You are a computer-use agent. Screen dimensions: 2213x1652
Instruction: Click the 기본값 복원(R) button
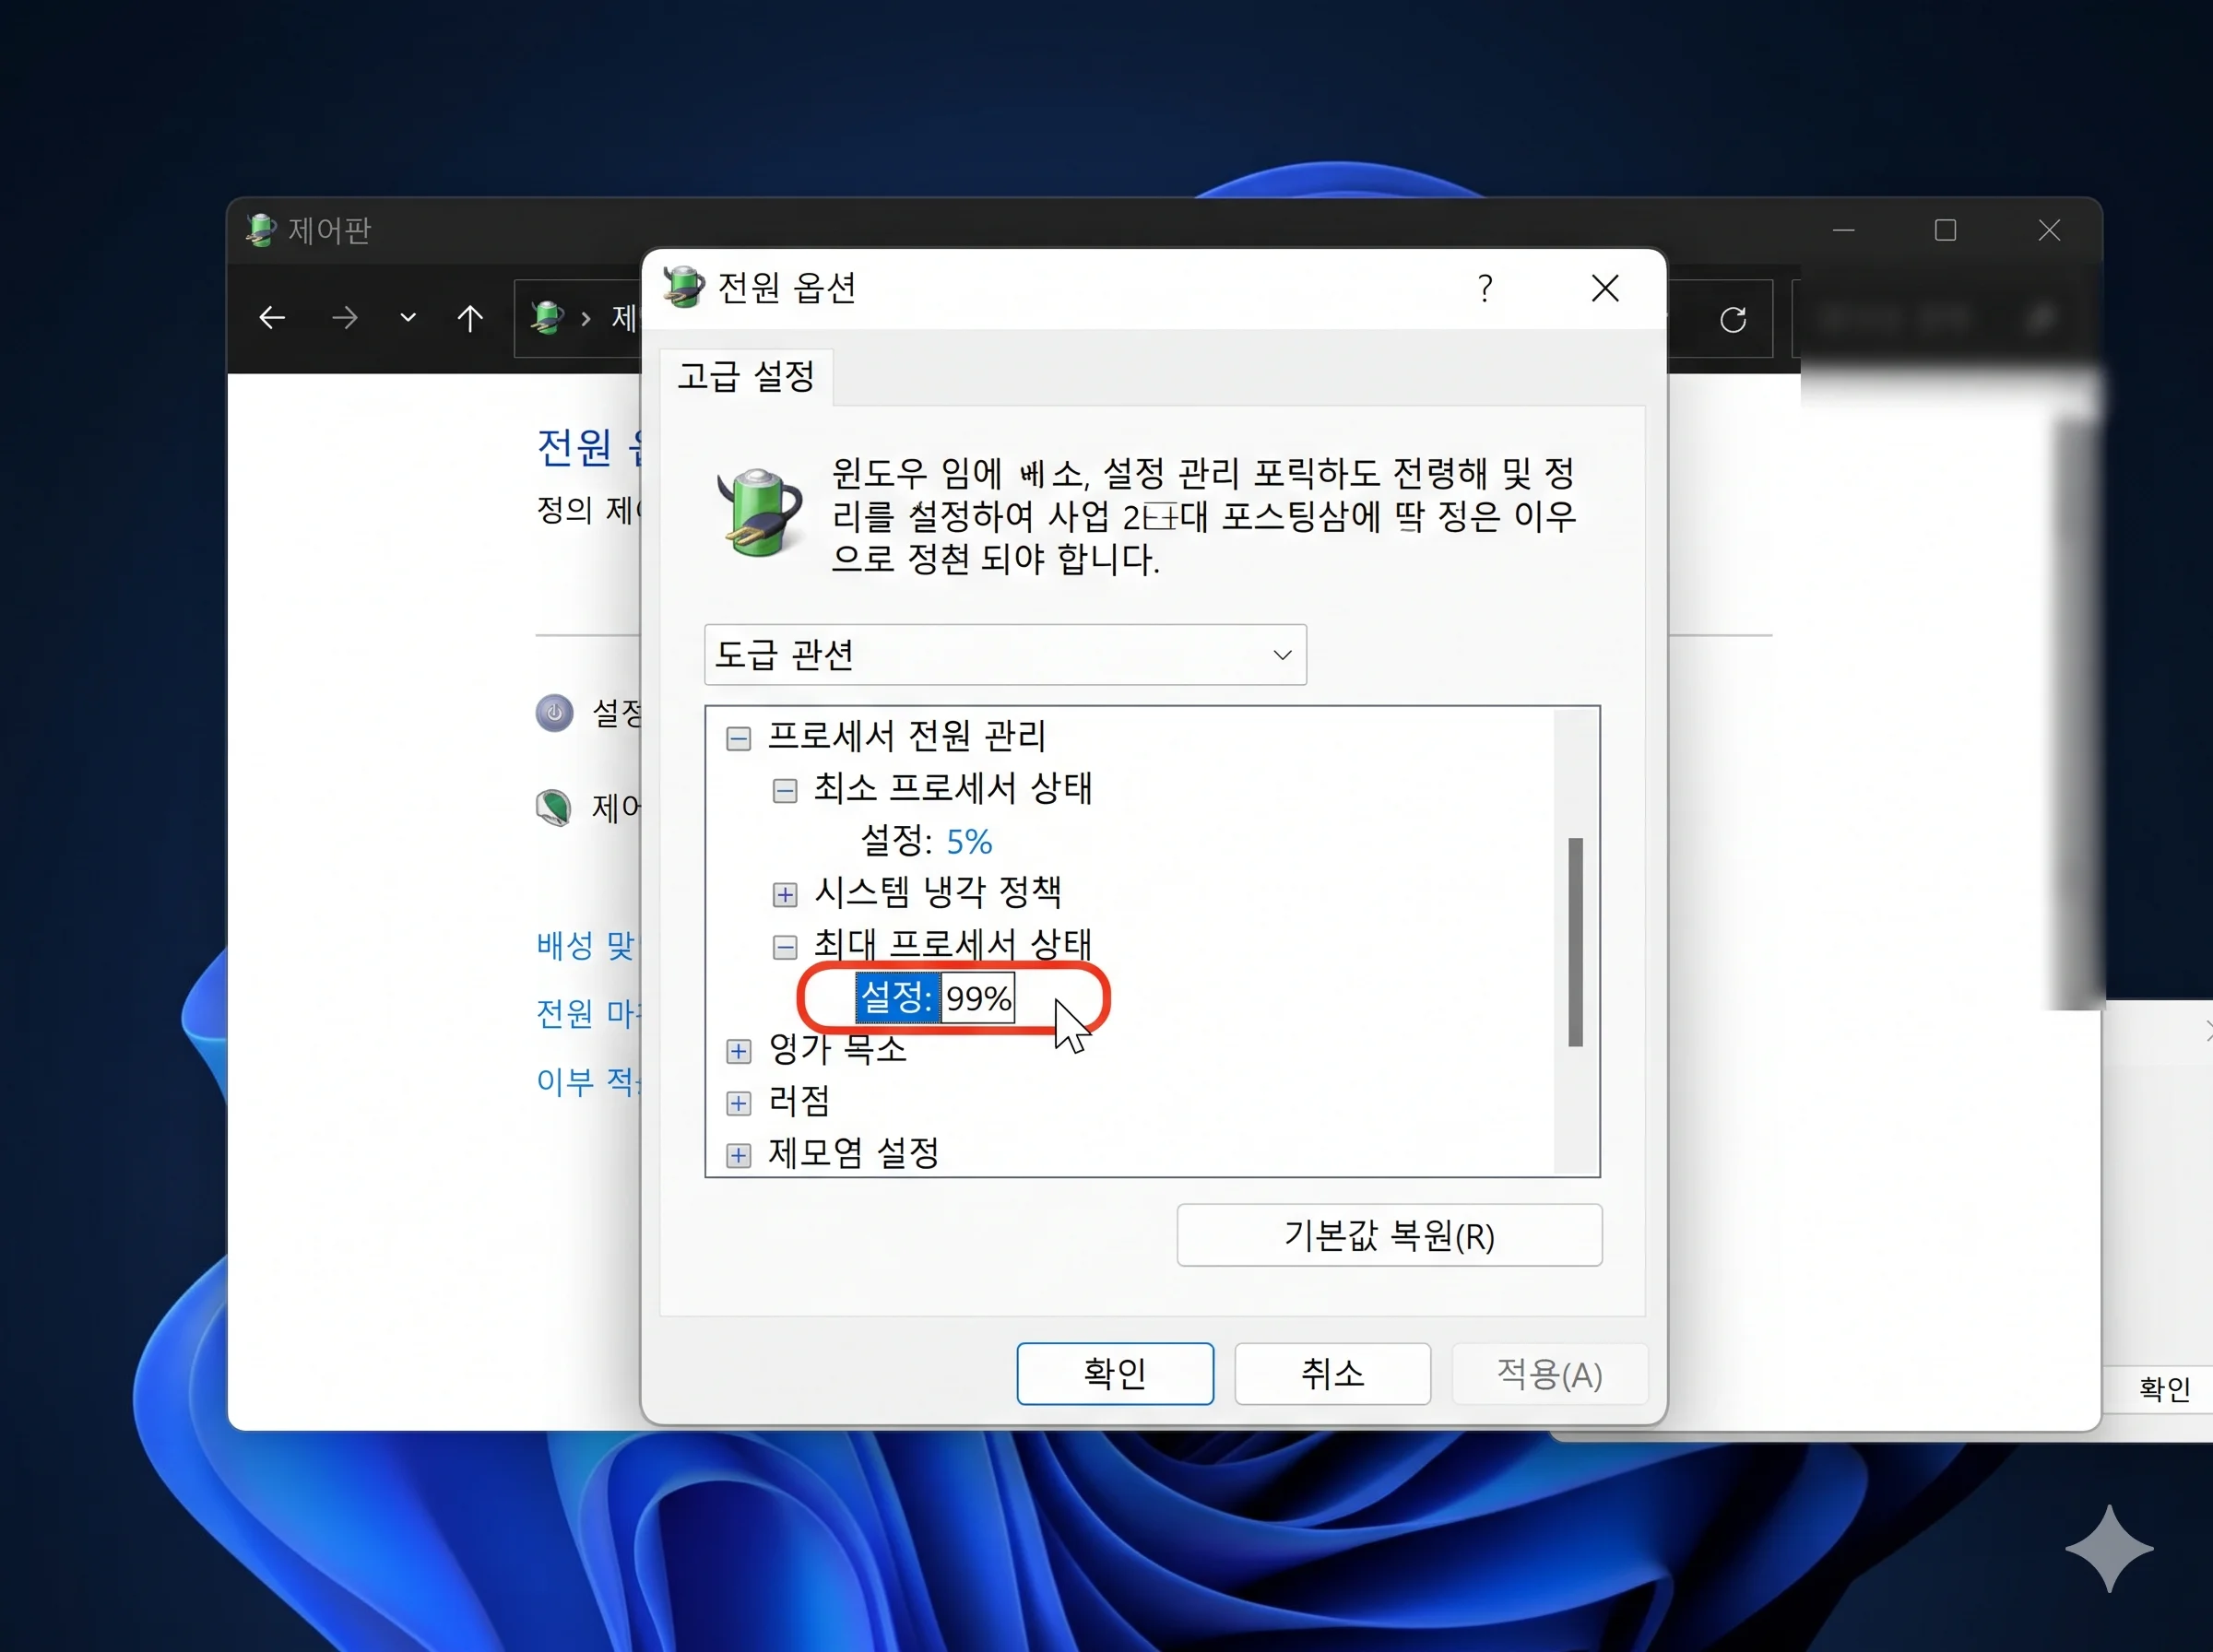click(1389, 1235)
